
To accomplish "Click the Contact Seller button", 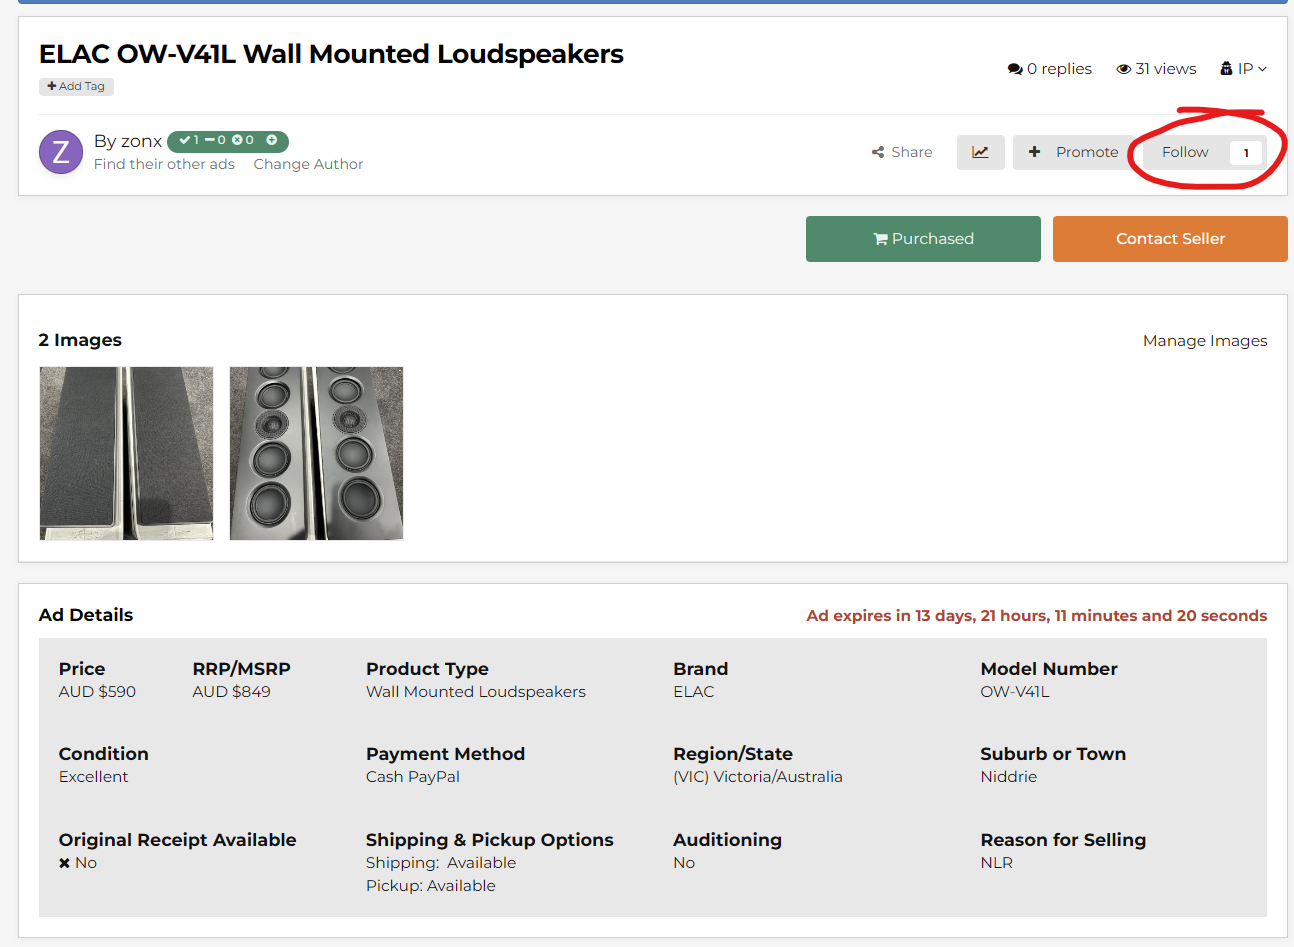I will 1170,239.
